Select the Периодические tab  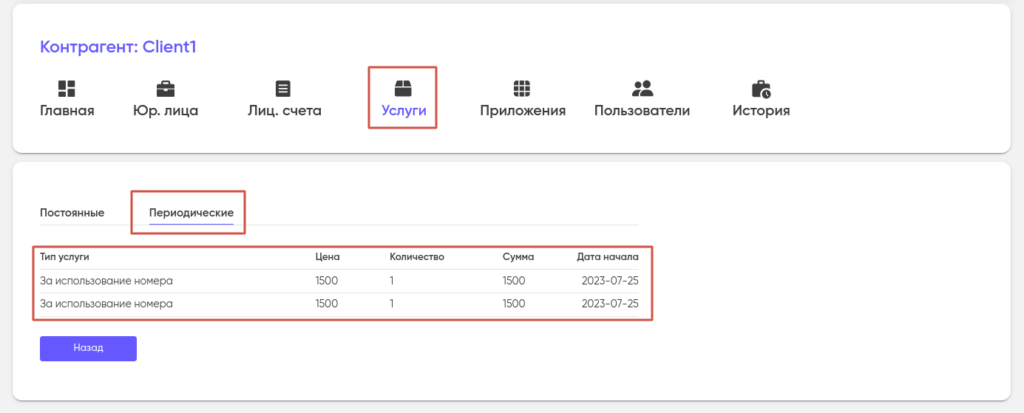tap(191, 212)
